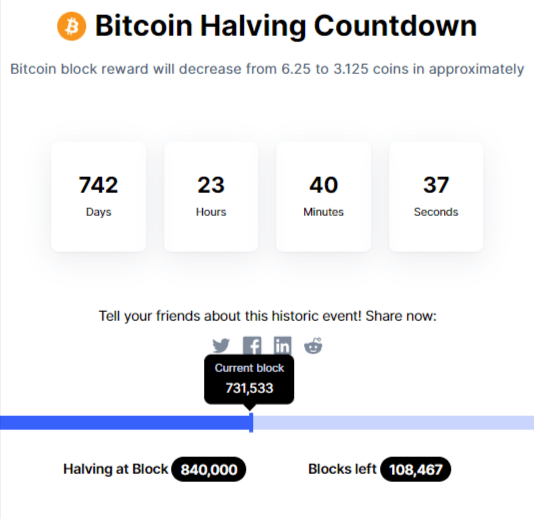The width and height of the screenshot is (534, 519).
Task: Select the 37 Seconds card
Action: [436, 197]
